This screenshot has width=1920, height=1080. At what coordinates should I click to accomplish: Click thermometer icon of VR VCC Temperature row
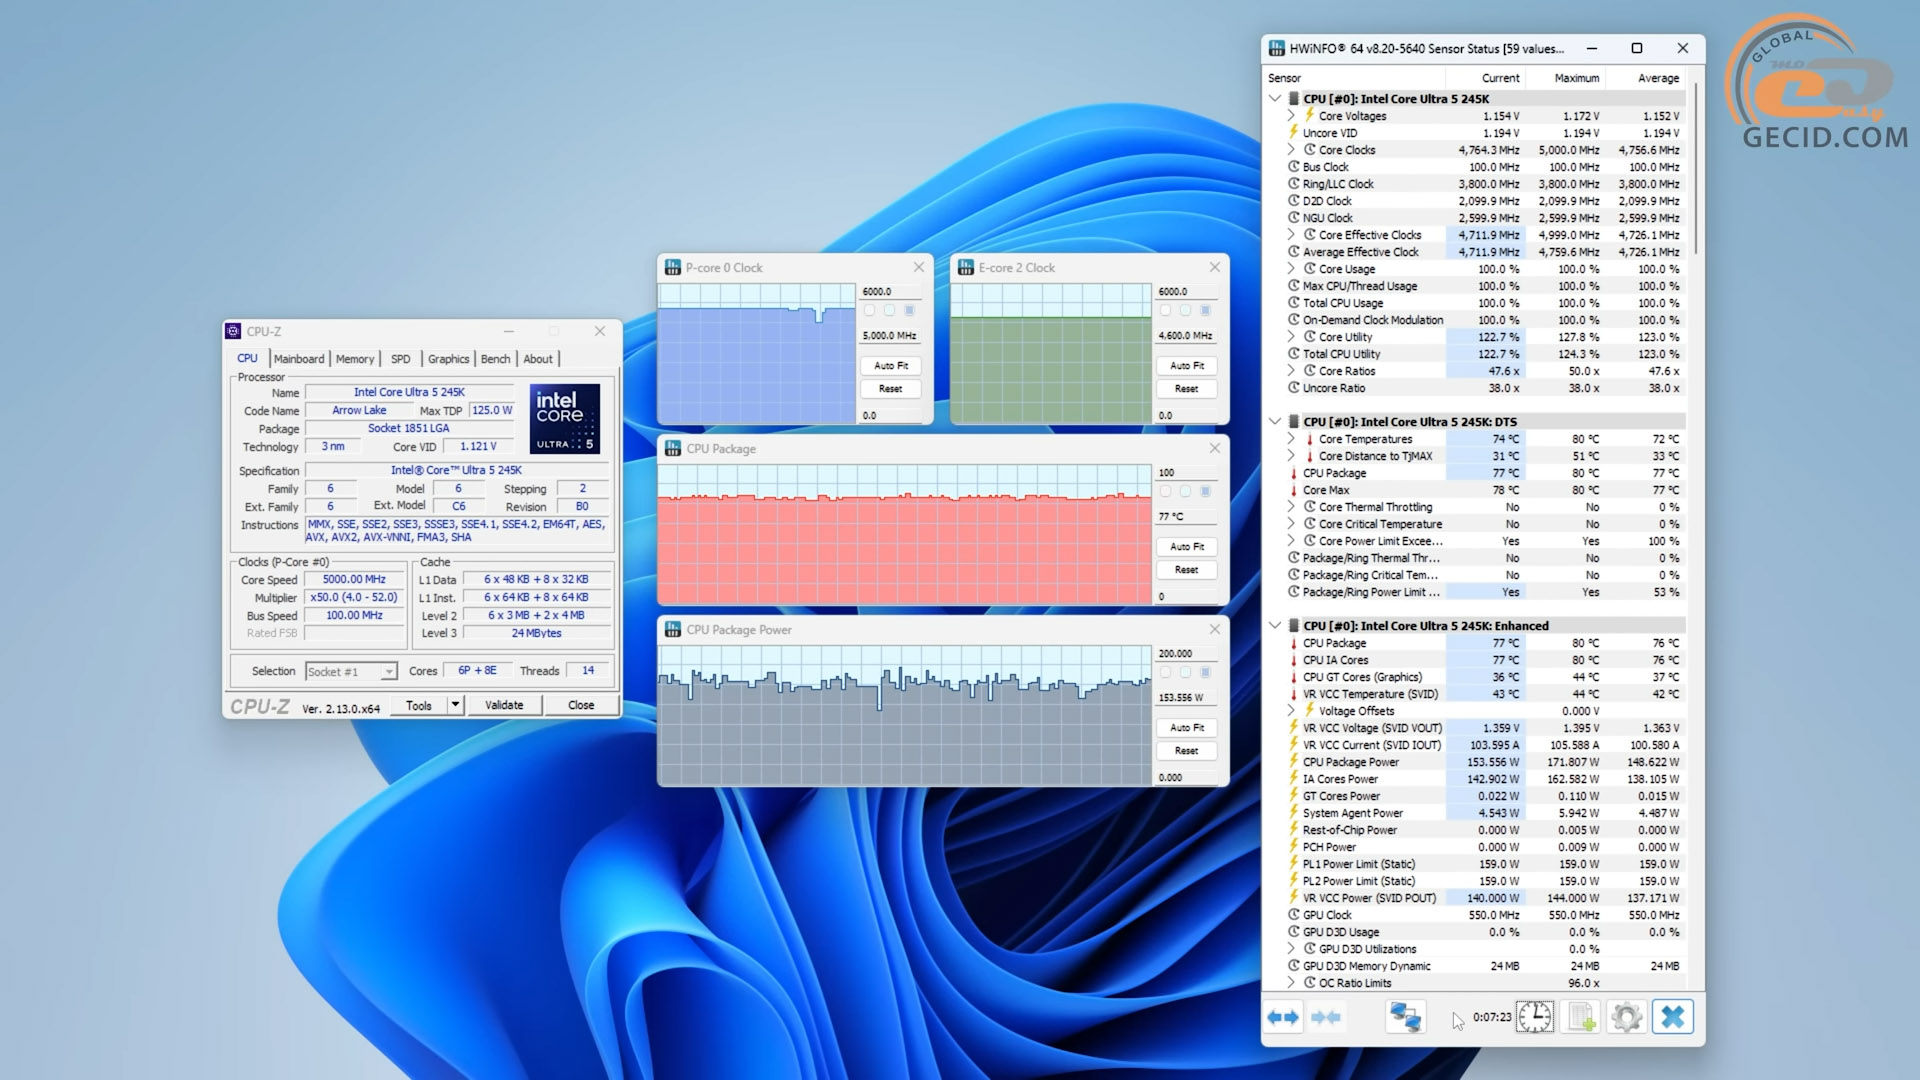point(1293,694)
